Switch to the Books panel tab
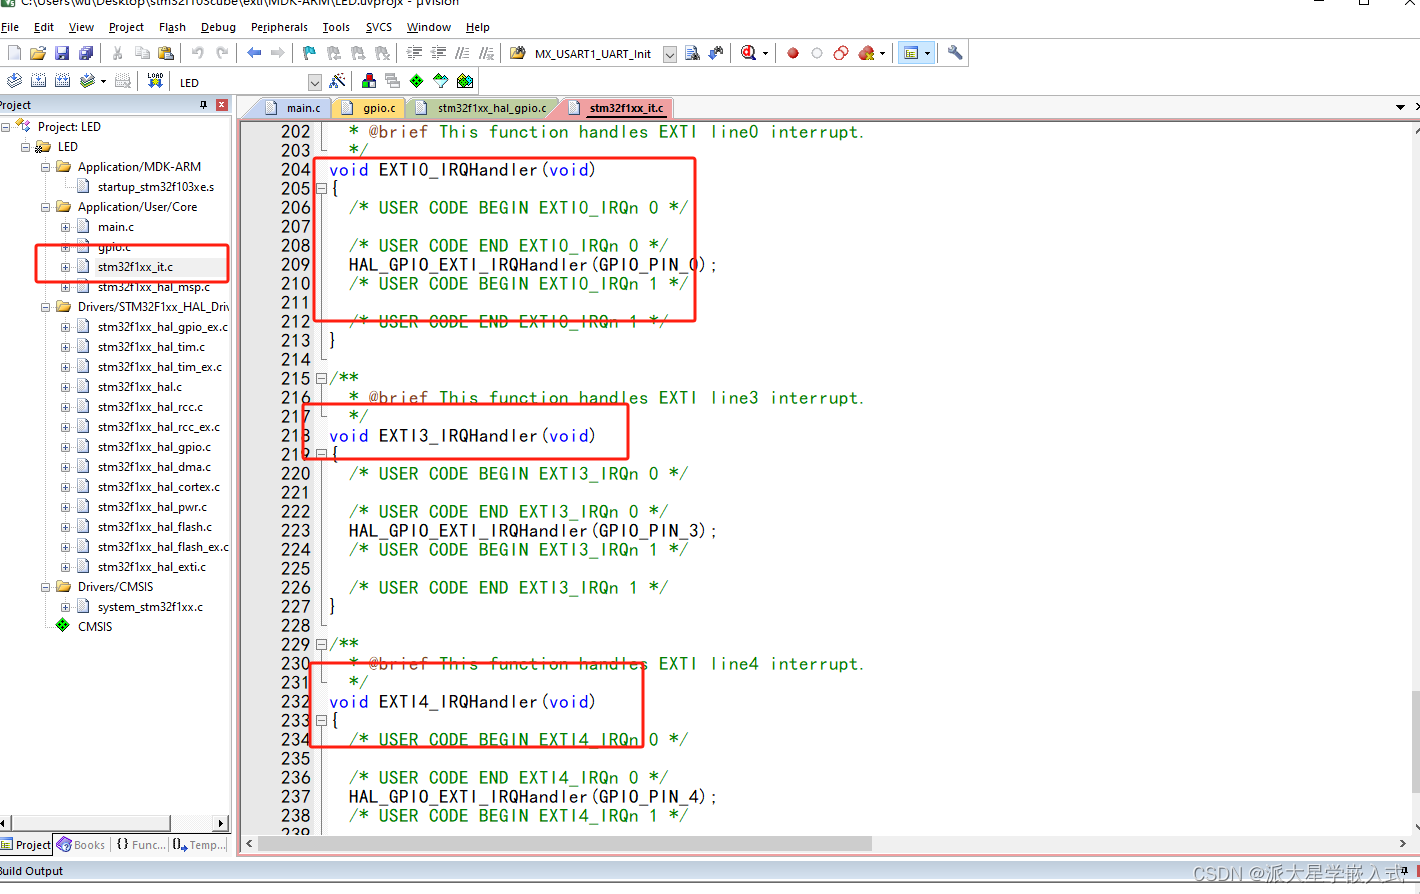 tap(81, 845)
